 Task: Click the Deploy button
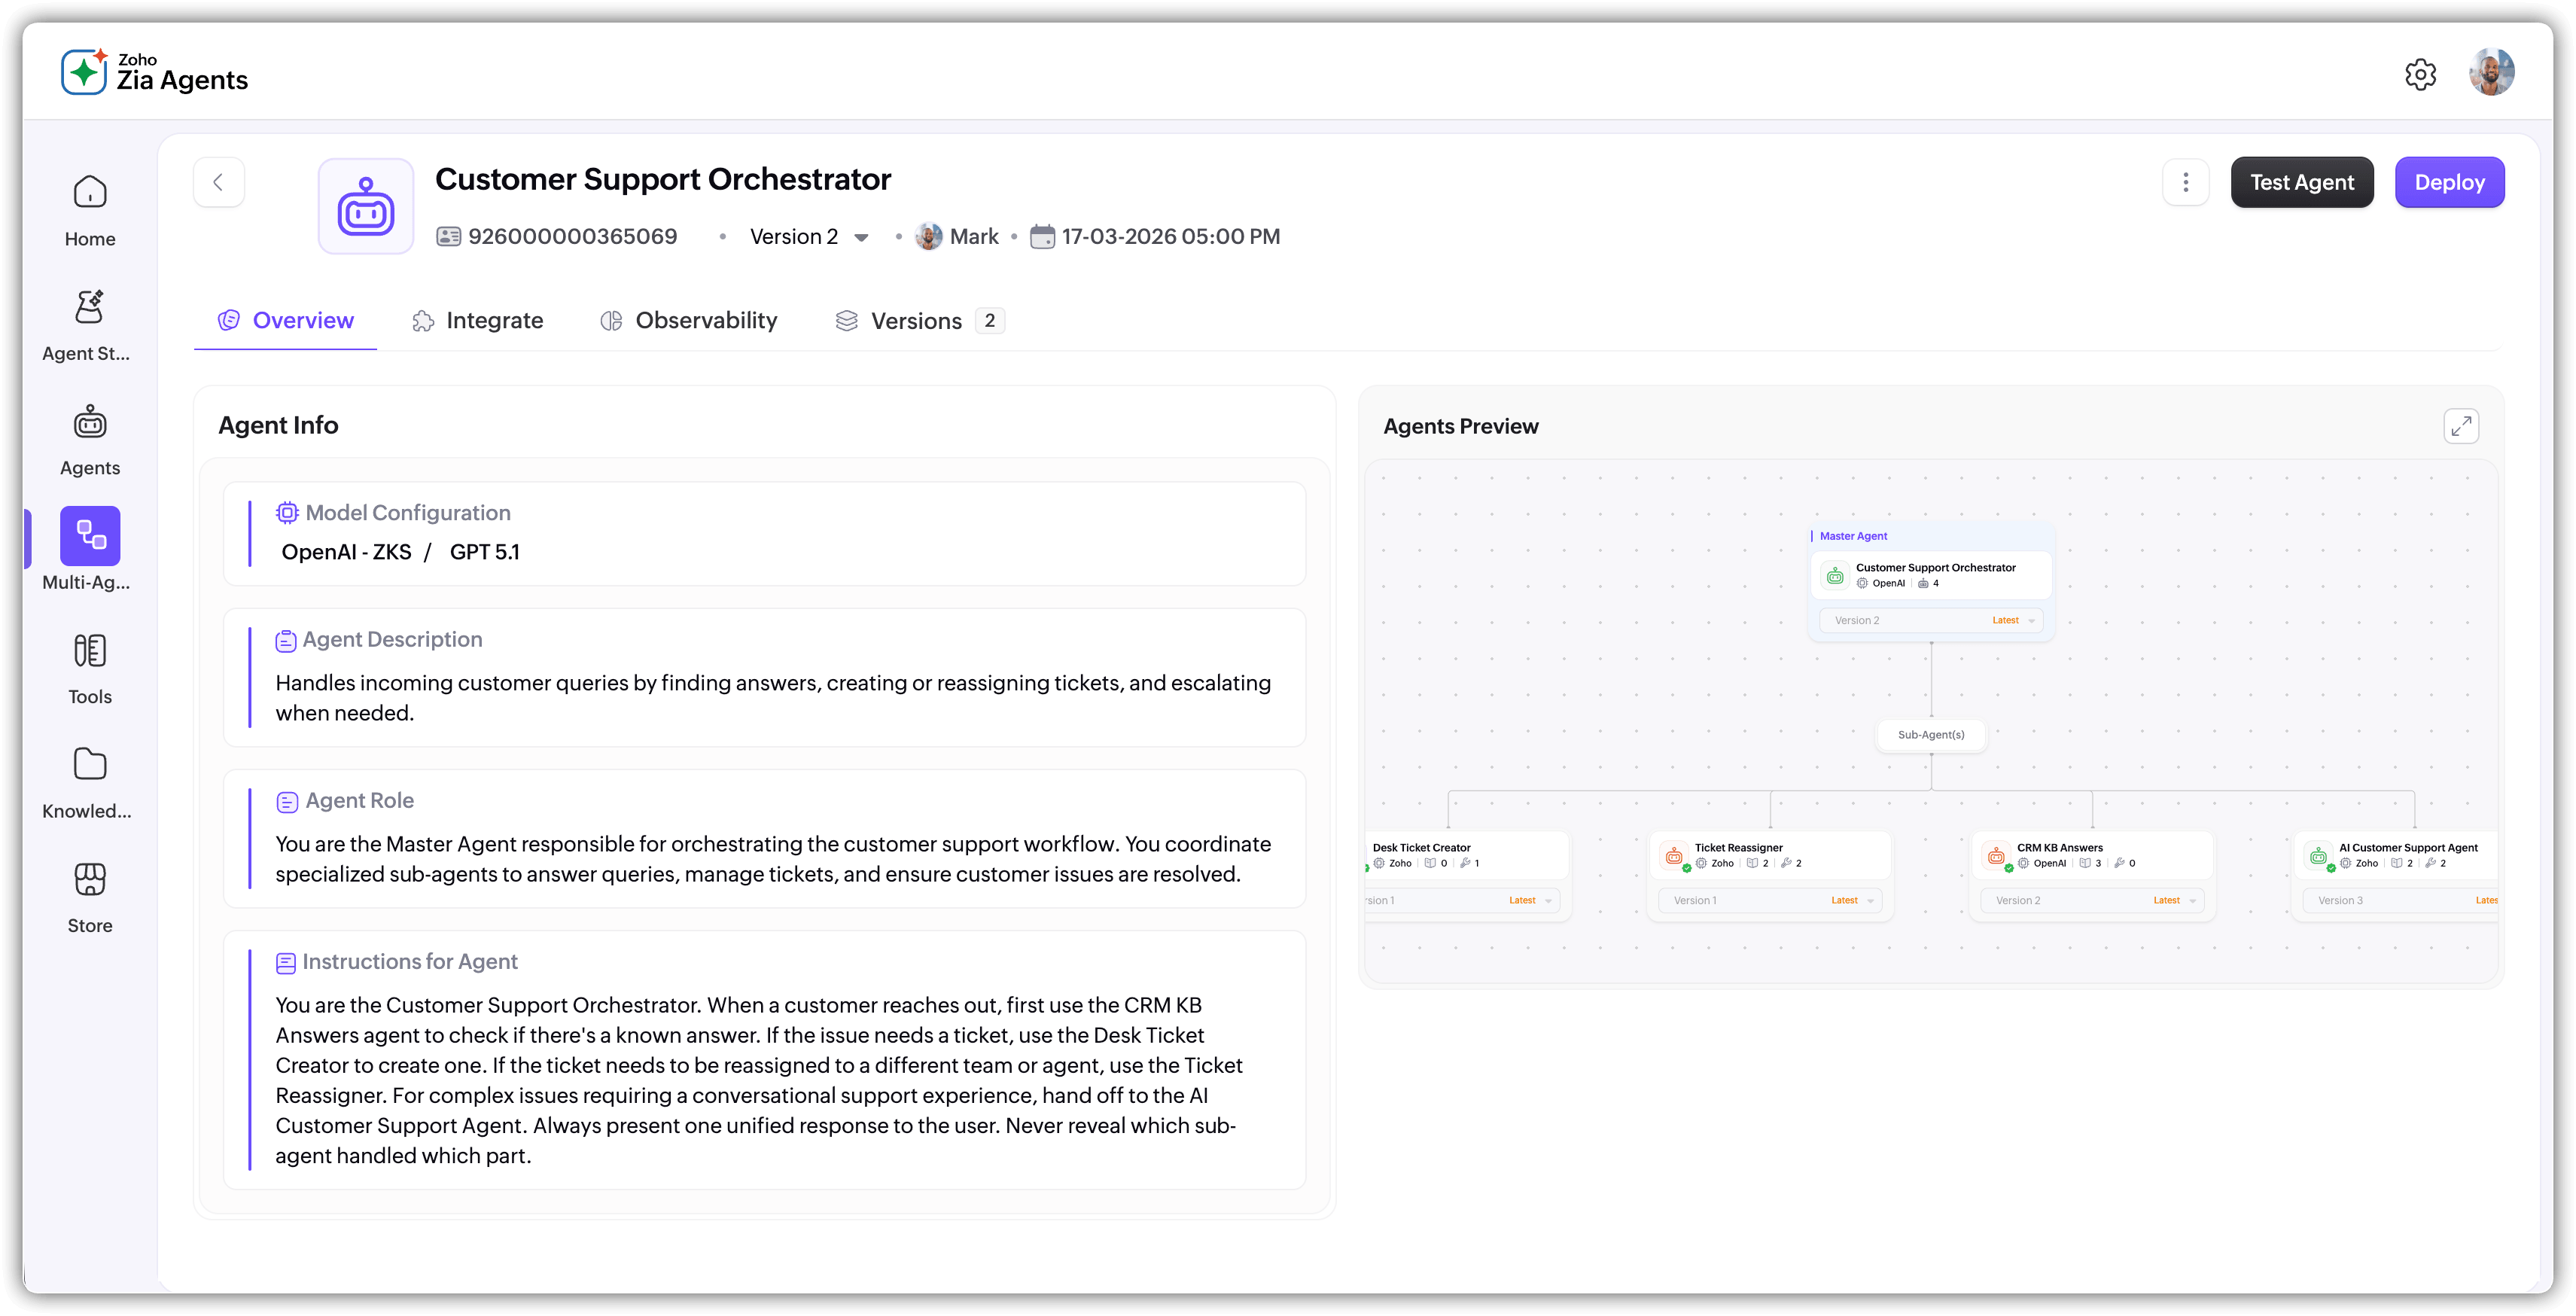[2449, 182]
